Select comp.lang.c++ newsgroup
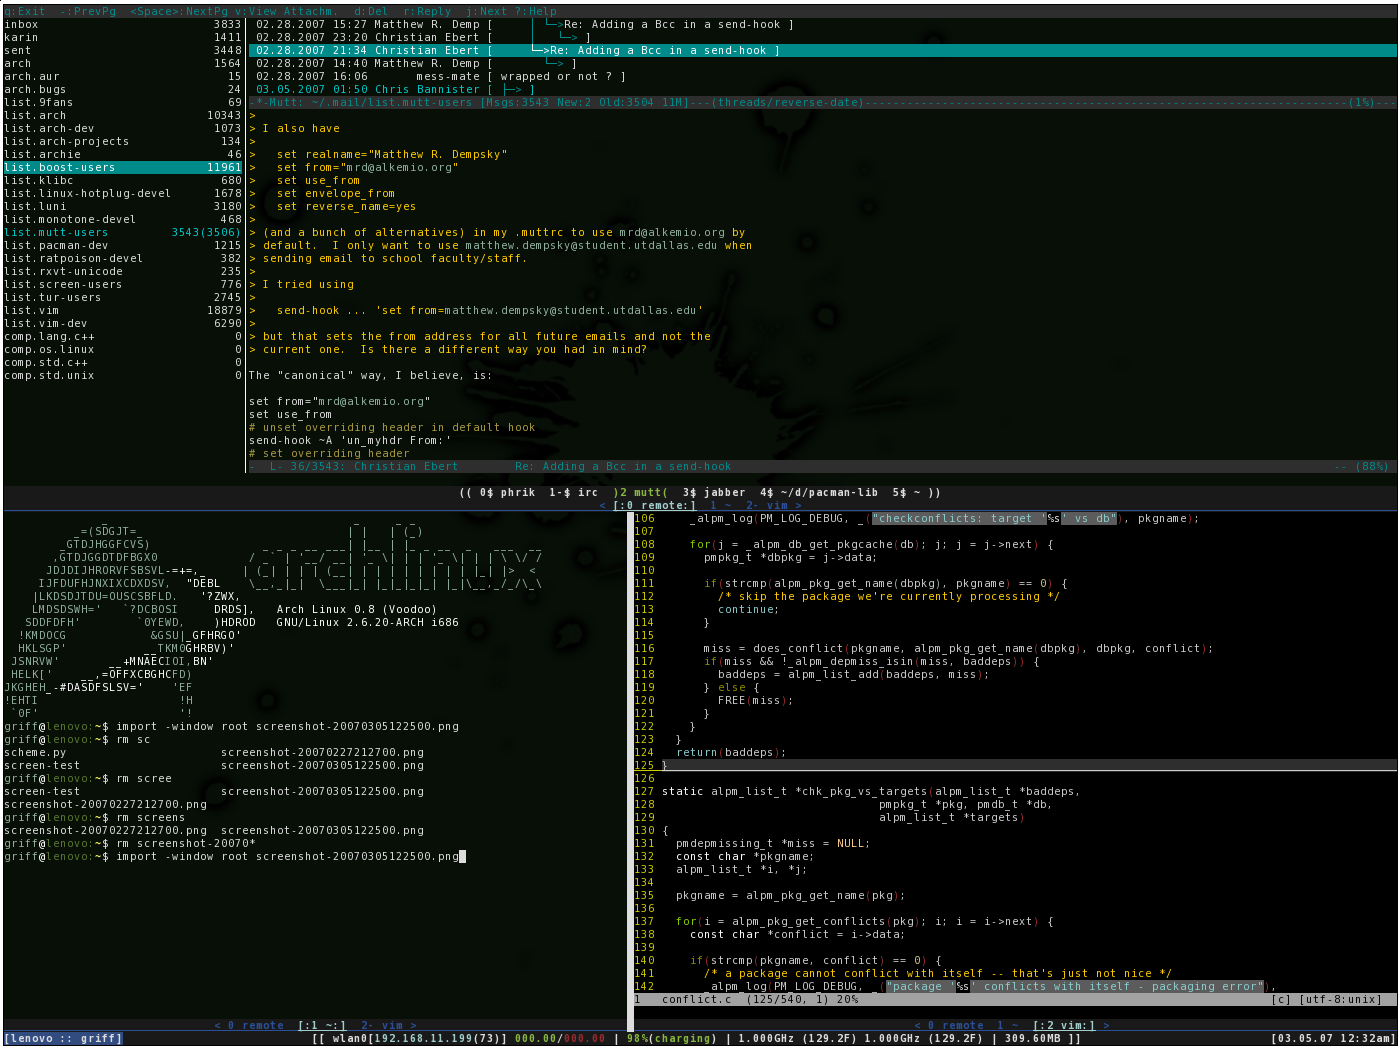 coord(123,336)
